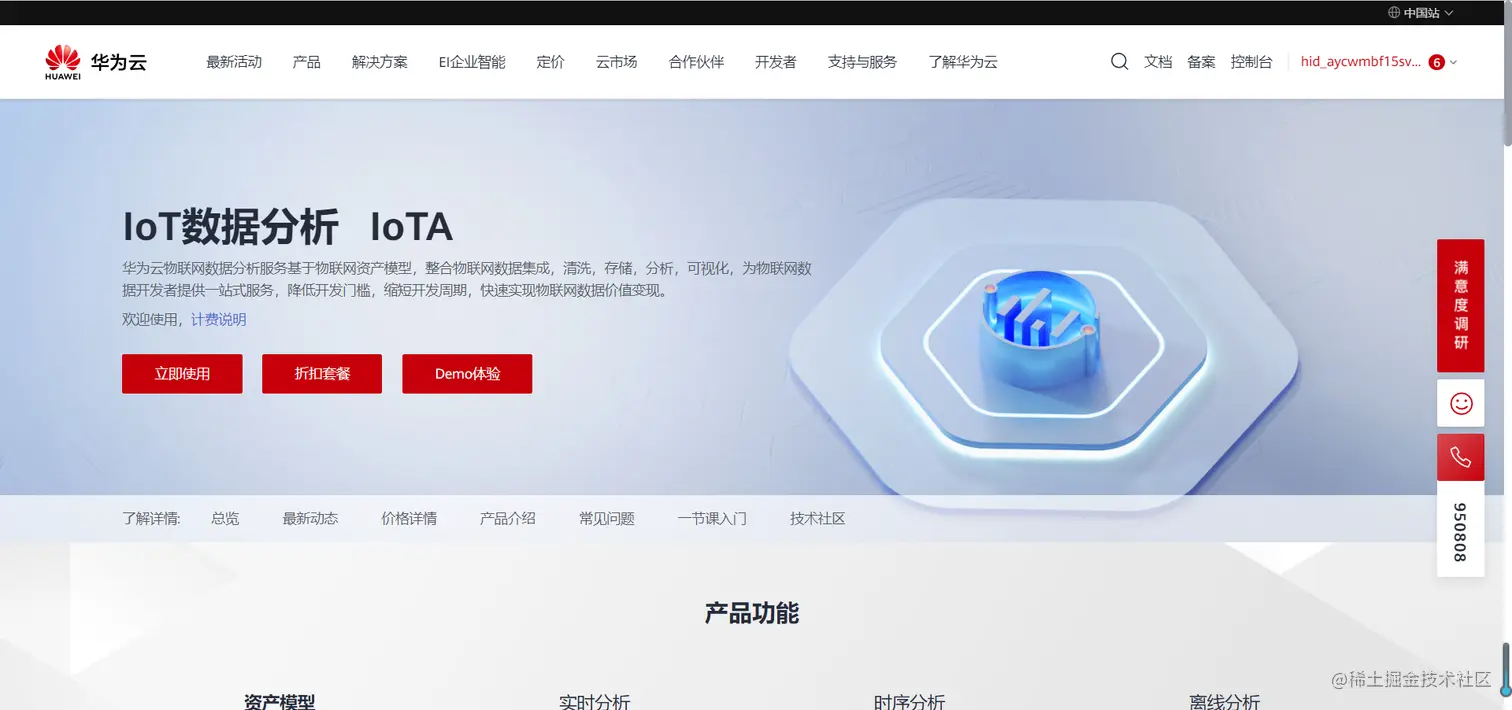Image resolution: width=1512 pixels, height=710 pixels.
Task: Open the 满意度调研 survey panel
Action: point(1460,305)
